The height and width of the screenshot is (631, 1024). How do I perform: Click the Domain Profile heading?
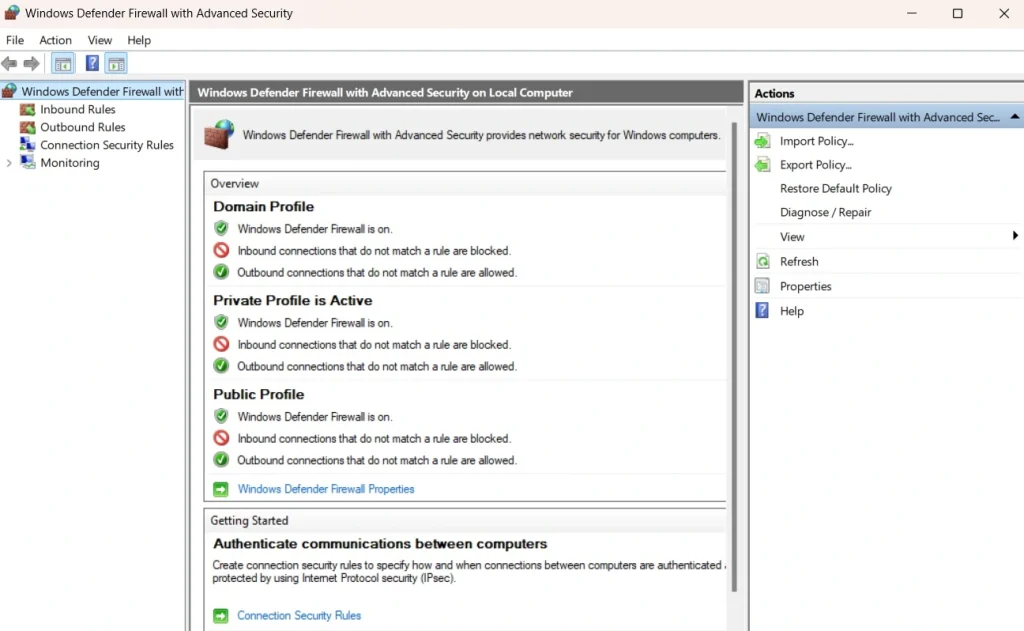click(x=263, y=206)
